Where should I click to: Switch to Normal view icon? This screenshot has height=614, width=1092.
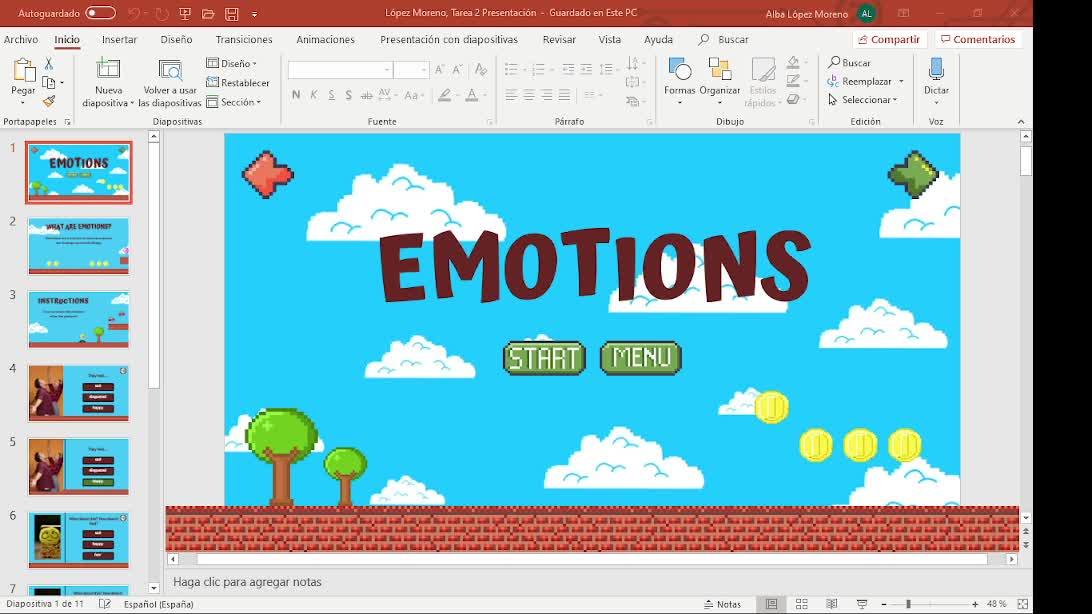tap(771, 604)
